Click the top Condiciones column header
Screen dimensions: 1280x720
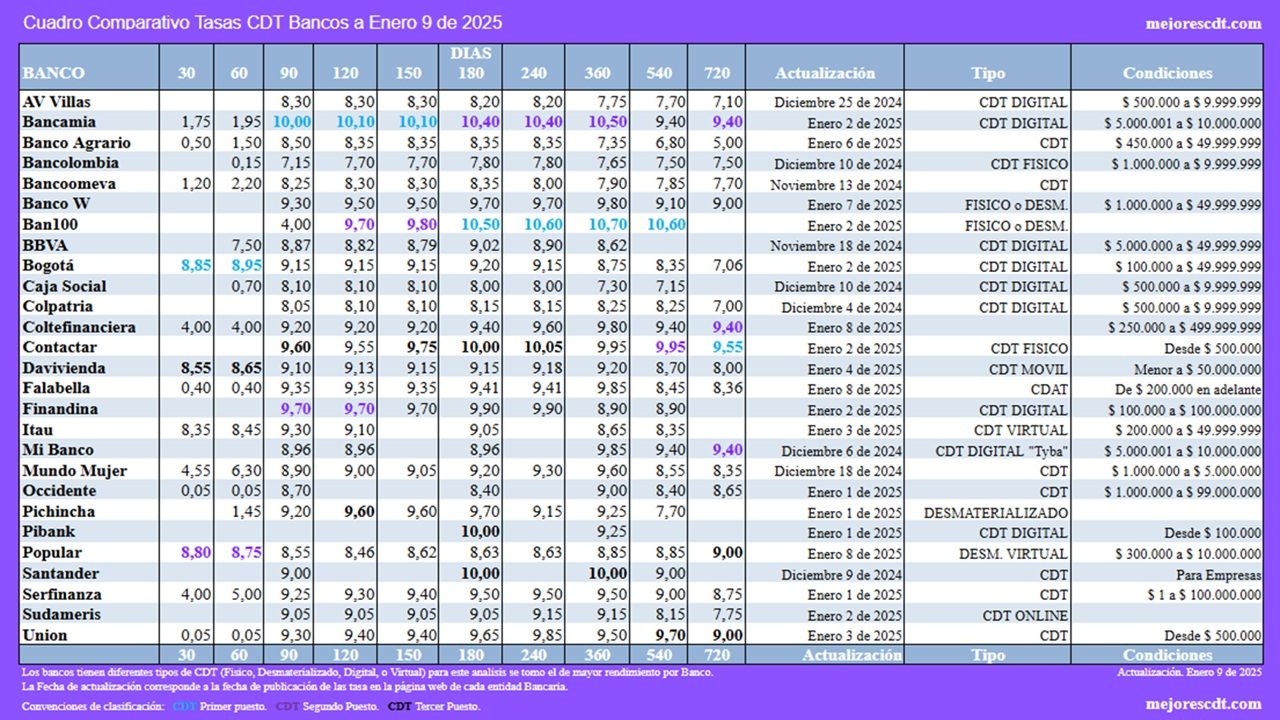pos(1167,73)
